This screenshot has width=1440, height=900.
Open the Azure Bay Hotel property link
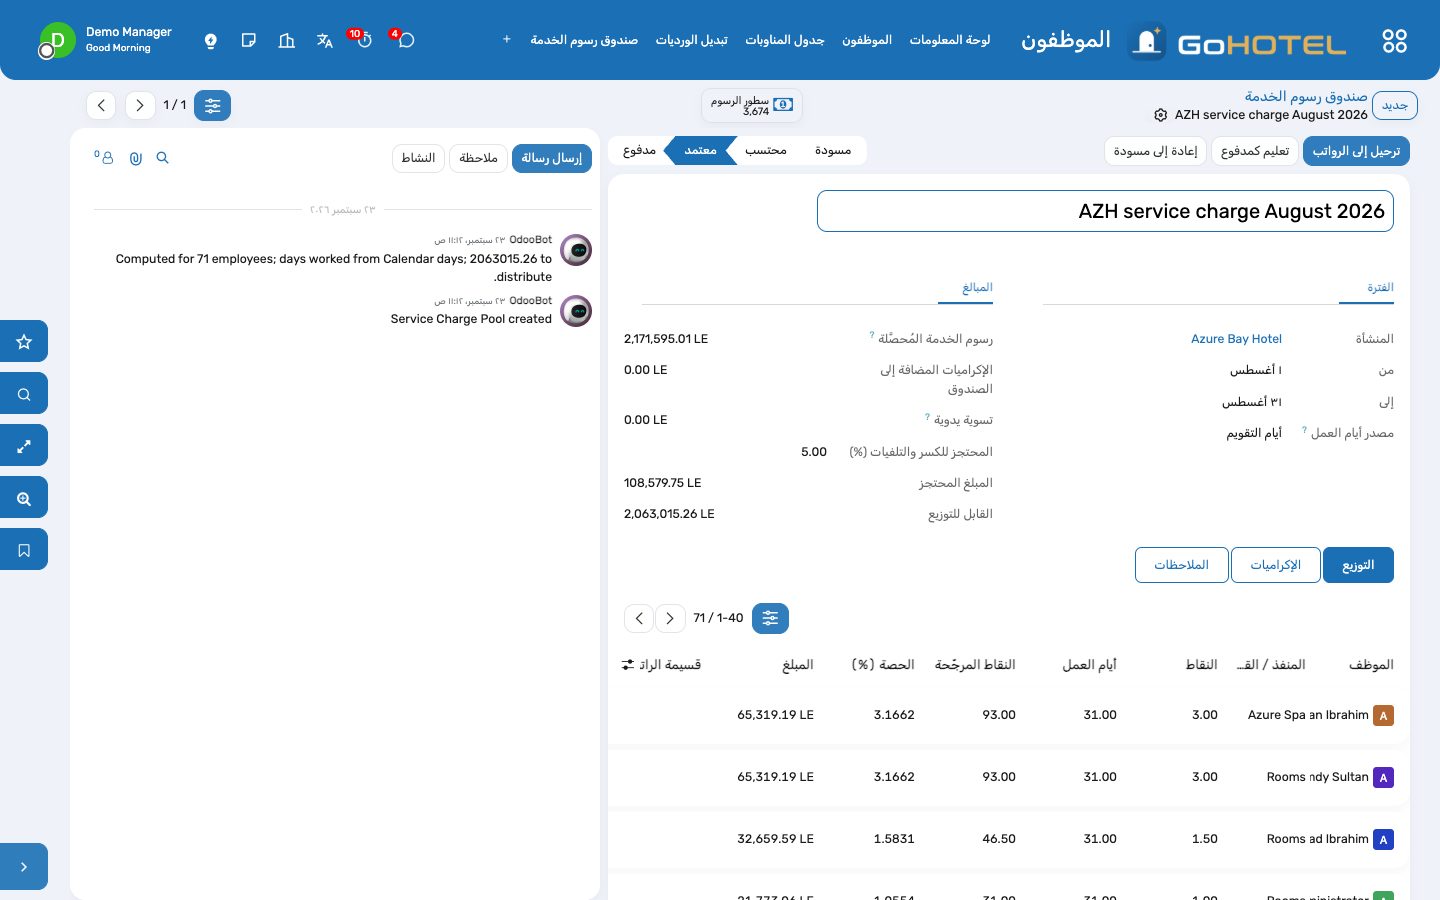[x=1236, y=339]
